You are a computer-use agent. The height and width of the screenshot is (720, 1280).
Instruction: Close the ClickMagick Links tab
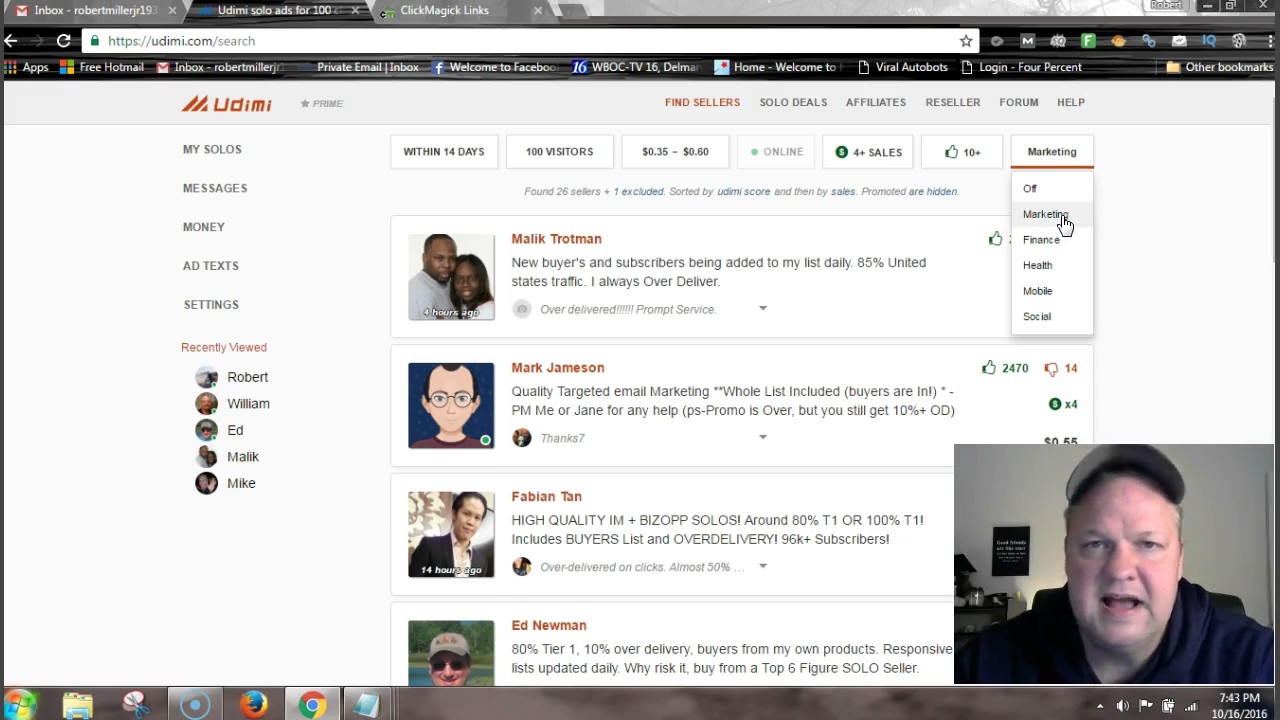click(x=538, y=11)
